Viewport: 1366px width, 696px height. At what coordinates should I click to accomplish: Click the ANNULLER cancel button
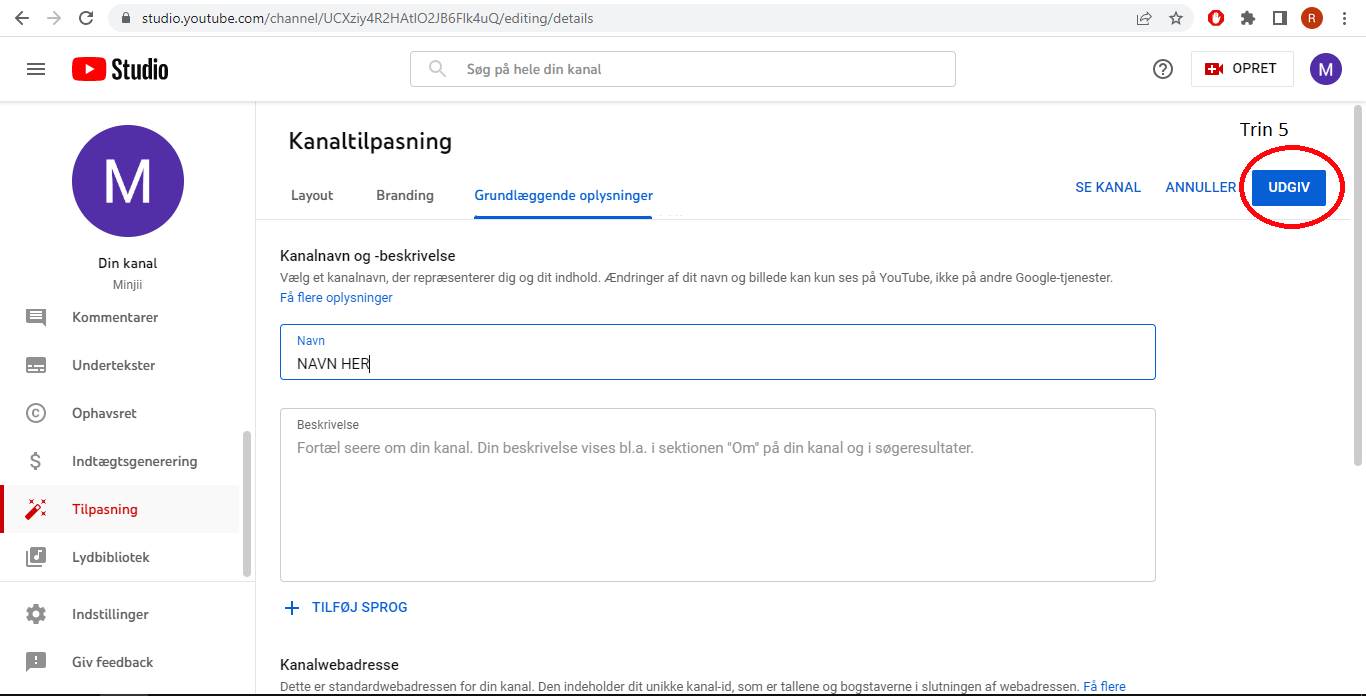click(1200, 187)
